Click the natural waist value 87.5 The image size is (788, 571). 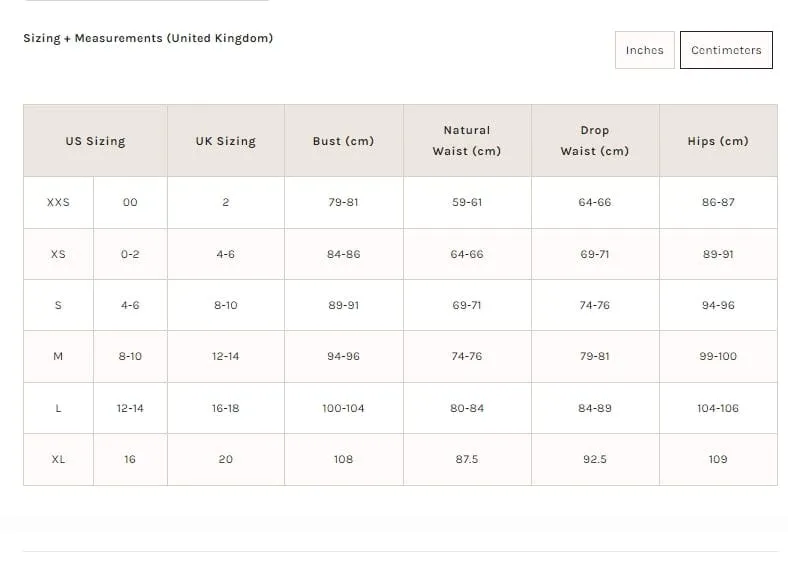(x=467, y=459)
